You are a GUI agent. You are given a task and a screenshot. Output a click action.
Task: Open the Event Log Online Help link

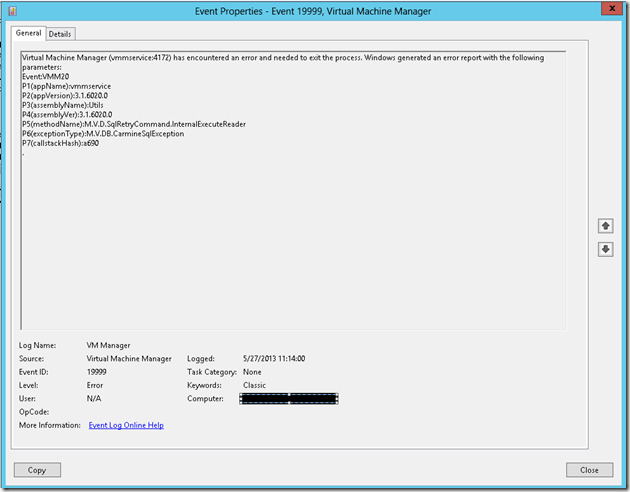click(x=126, y=425)
